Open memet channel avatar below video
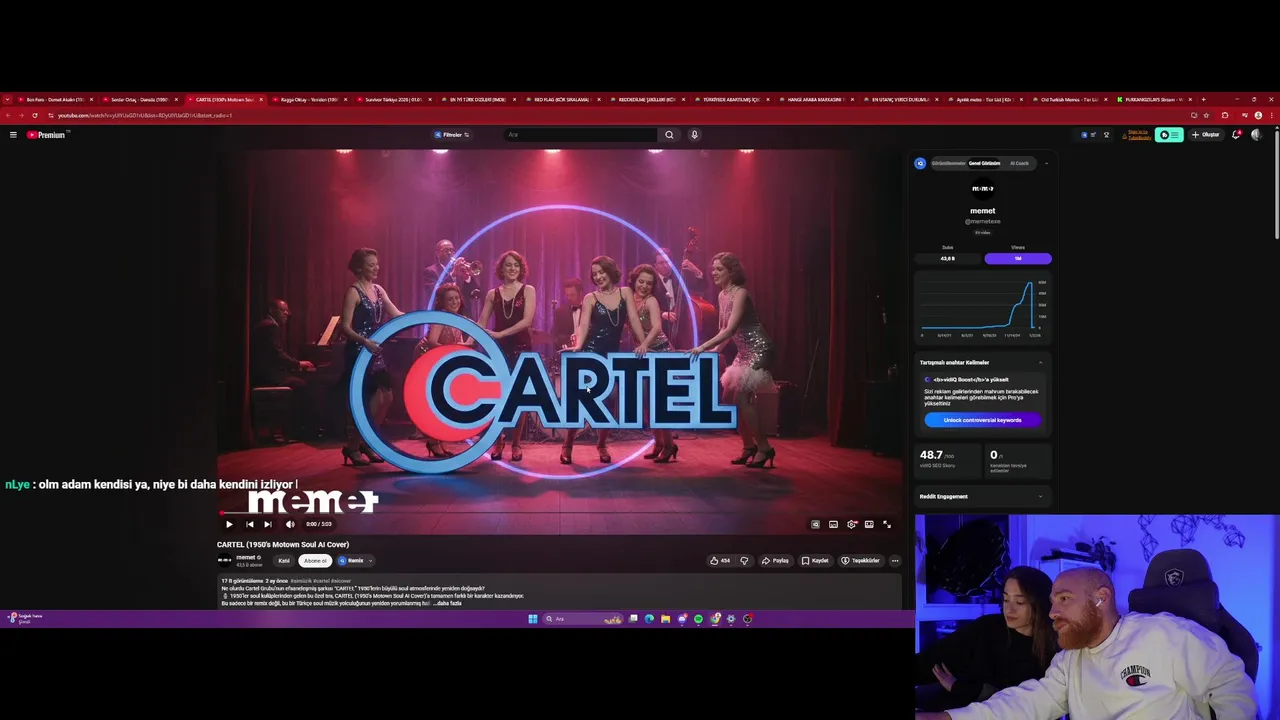This screenshot has height=720, width=1280. [x=225, y=560]
